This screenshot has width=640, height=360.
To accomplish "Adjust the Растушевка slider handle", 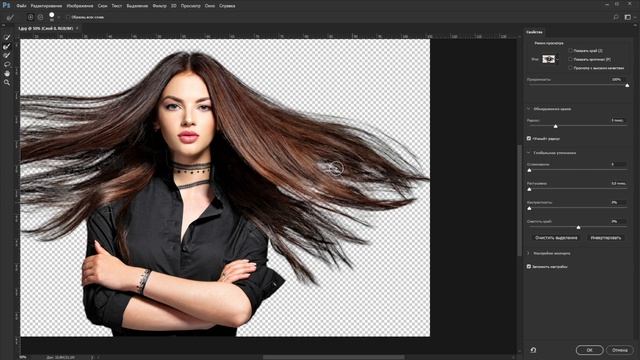I will tap(529, 189).
